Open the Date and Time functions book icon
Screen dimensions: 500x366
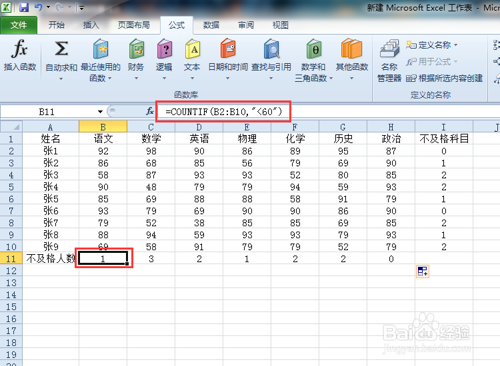tap(228, 49)
